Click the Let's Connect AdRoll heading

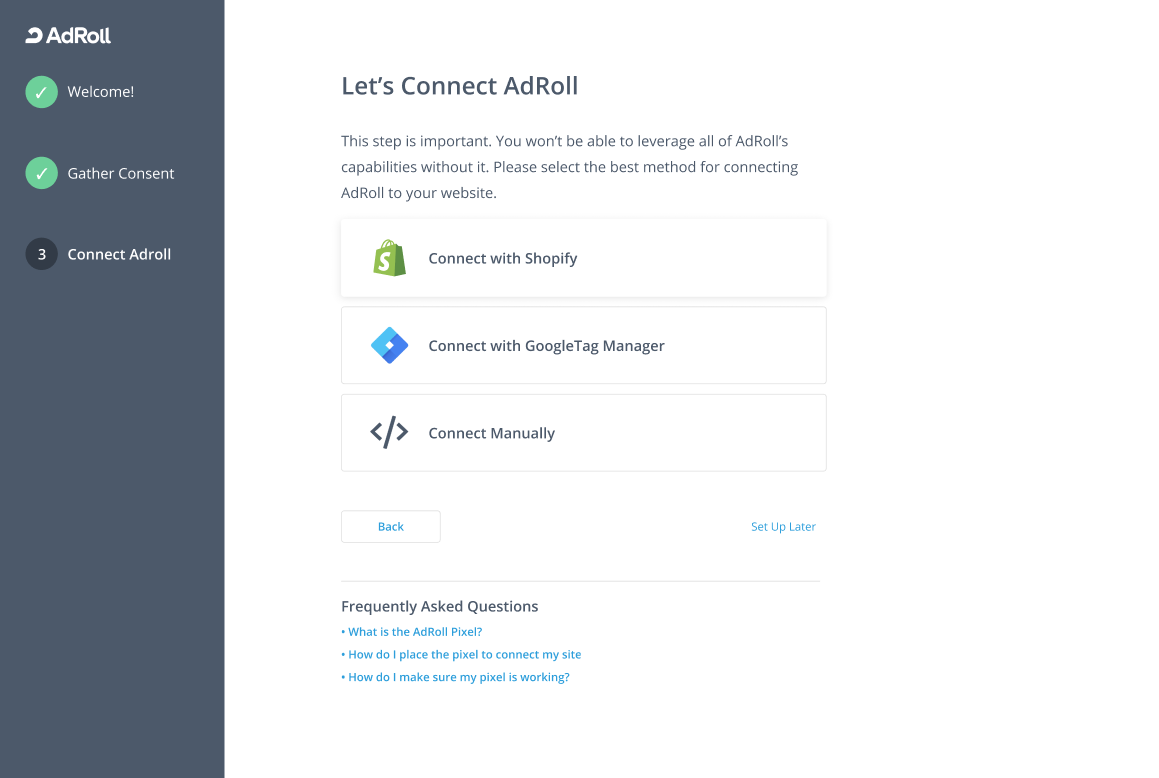tap(460, 86)
